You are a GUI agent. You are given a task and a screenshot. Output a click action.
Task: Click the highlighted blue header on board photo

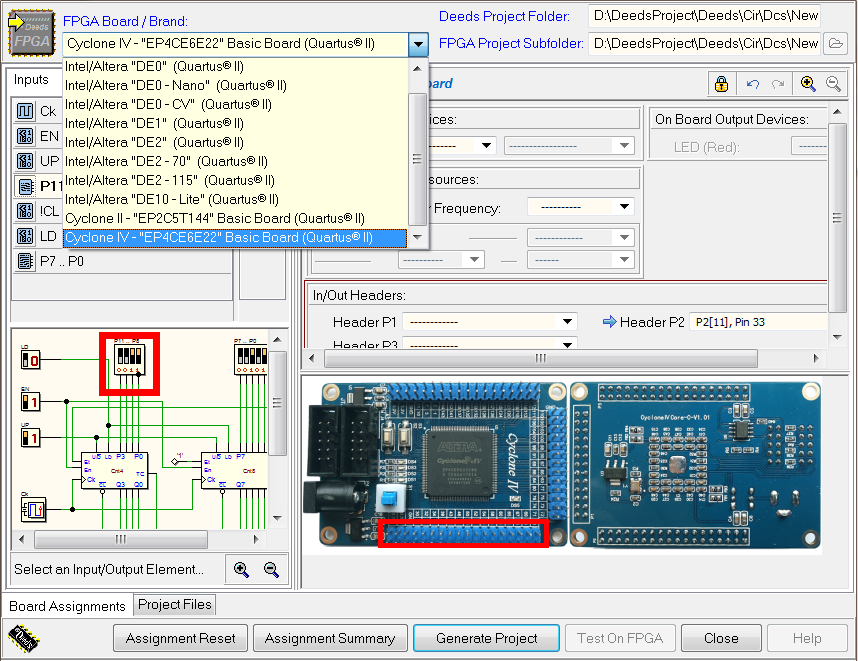463,533
